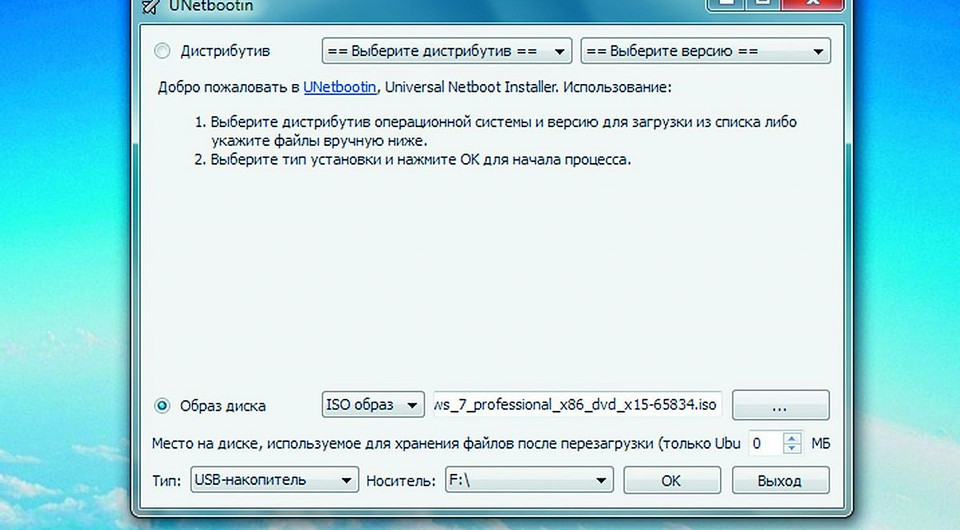This screenshot has width=960, height=530.
Task: Open the Выберите дистрибутив dropdown
Action: coord(446,50)
